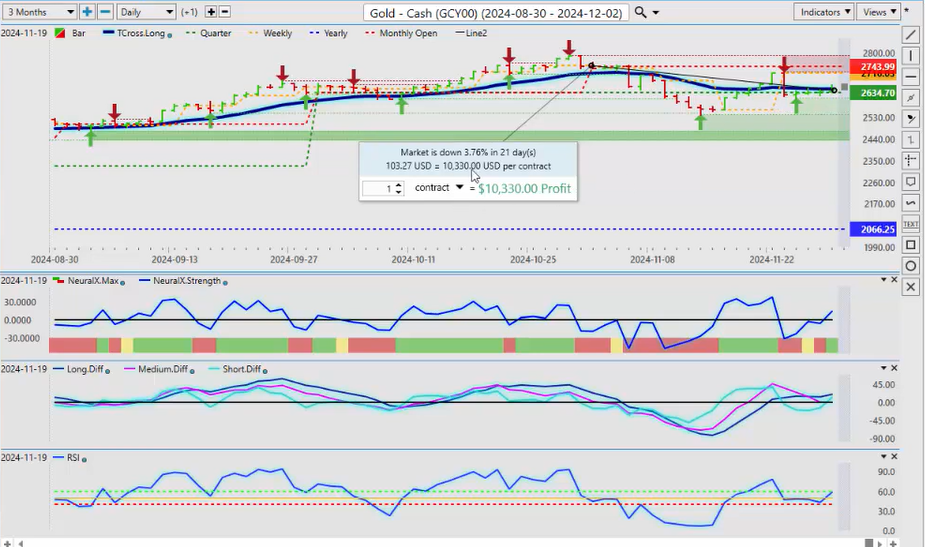The width and height of the screenshot is (925, 547).
Task: Click the Medium.Diff legend label
Action: pyautogui.click(x=162, y=369)
